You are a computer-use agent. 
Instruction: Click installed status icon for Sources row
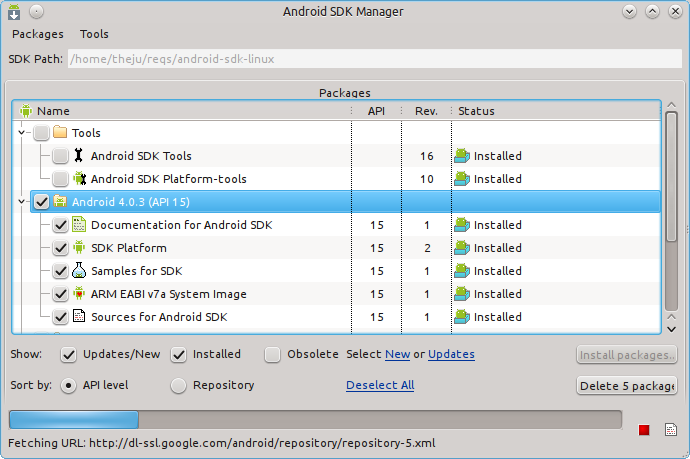click(462, 316)
